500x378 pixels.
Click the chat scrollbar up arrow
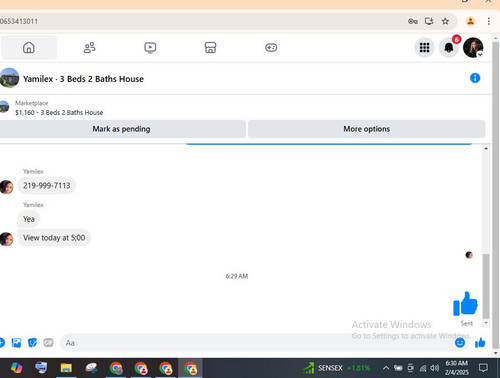[x=486, y=148]
